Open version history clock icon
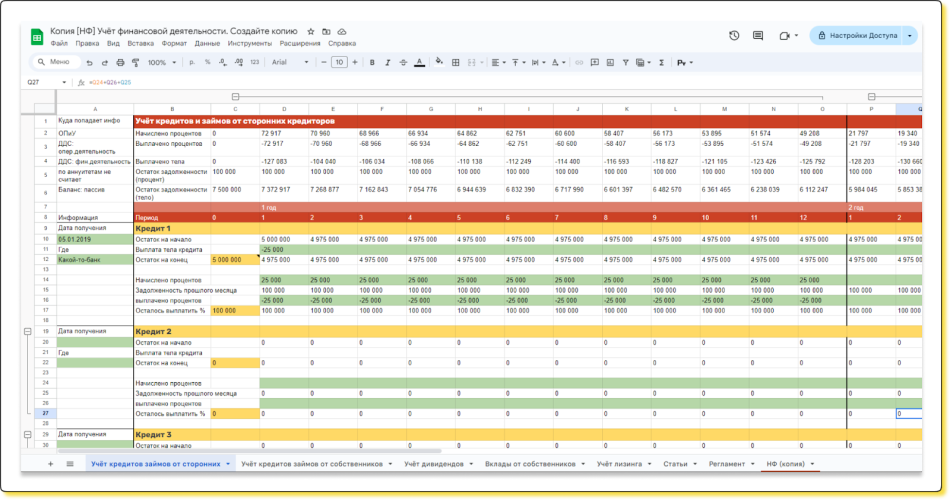Screen dimensions: 950x500 coord(734,35)
